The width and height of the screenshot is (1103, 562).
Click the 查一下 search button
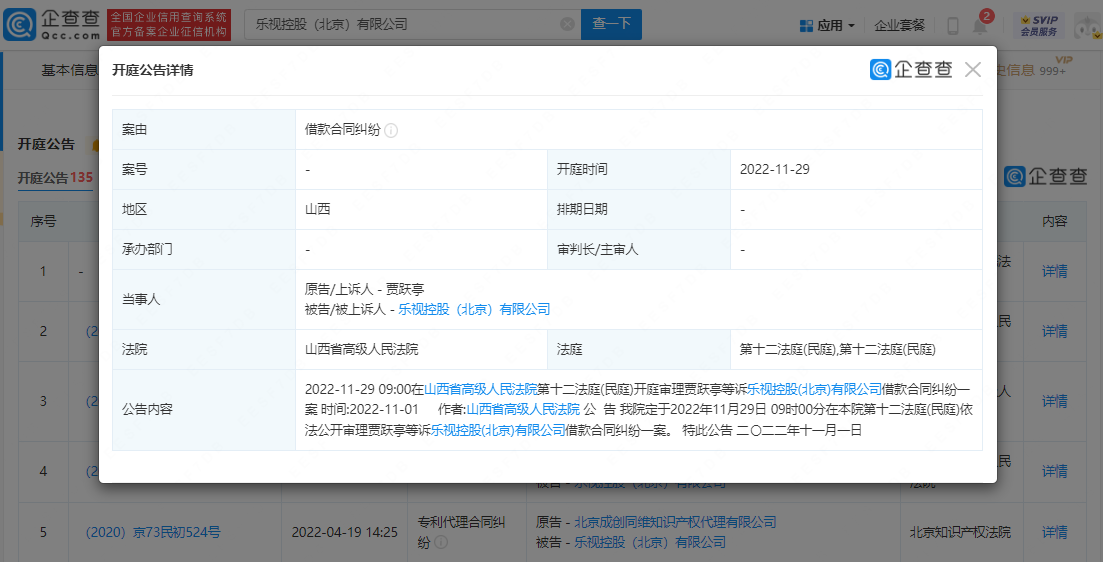coord(611,24)
